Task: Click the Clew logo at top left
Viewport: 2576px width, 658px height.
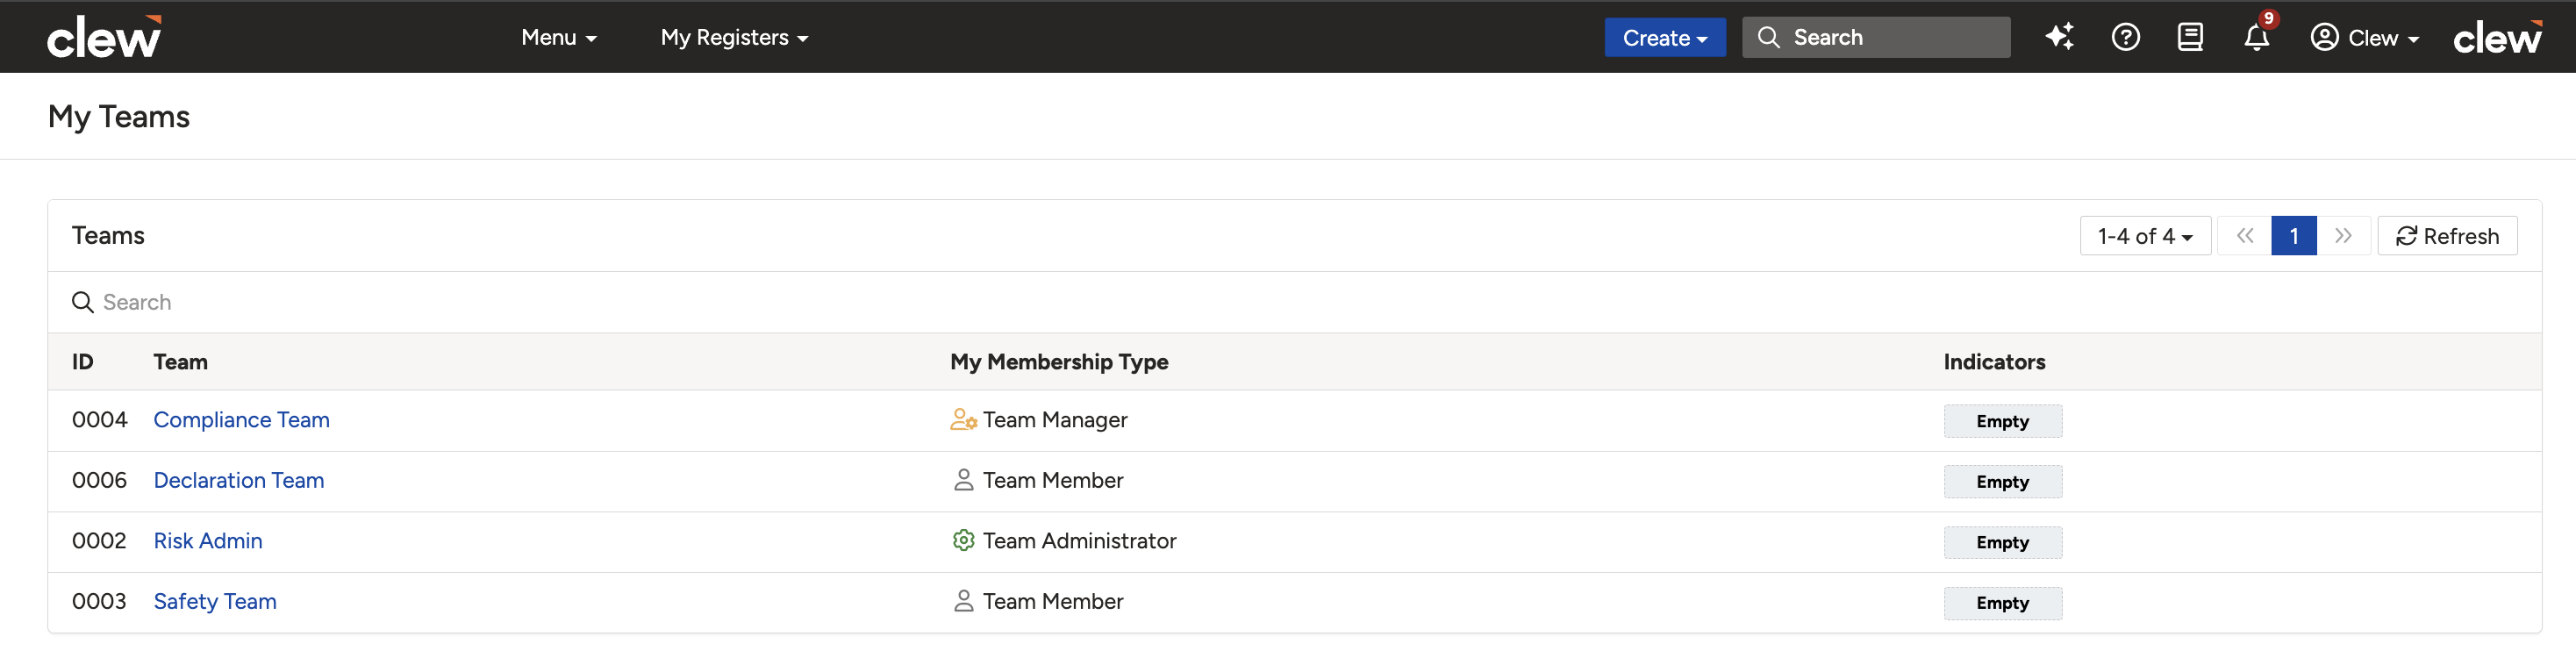Action: [x=104, y=37]
